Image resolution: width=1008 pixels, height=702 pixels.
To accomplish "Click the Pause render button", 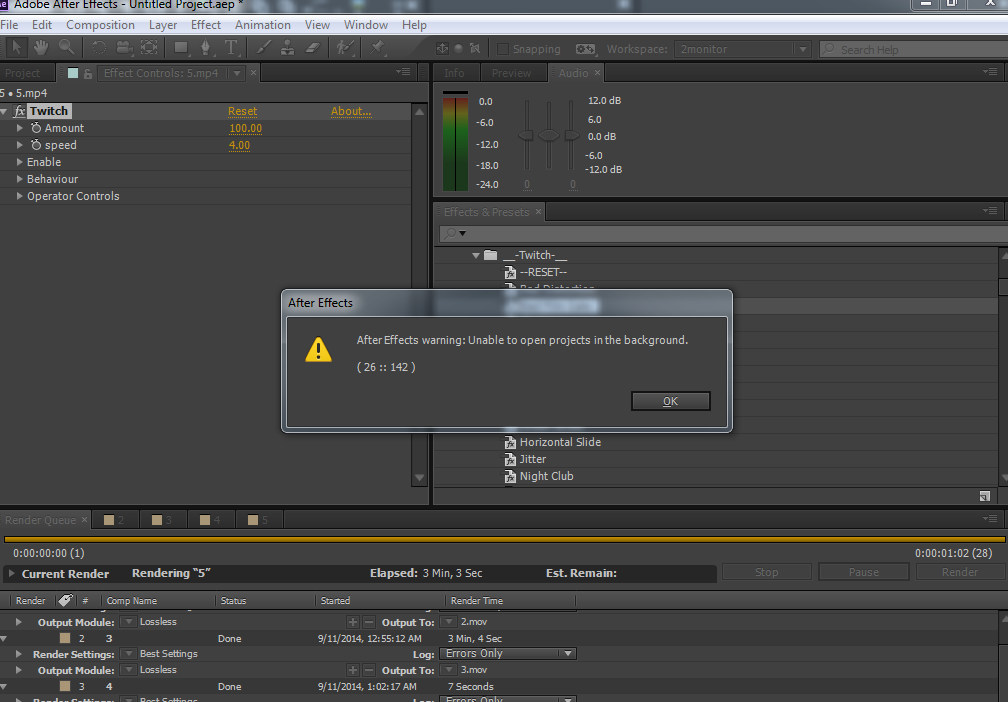I will pos(863,572).
